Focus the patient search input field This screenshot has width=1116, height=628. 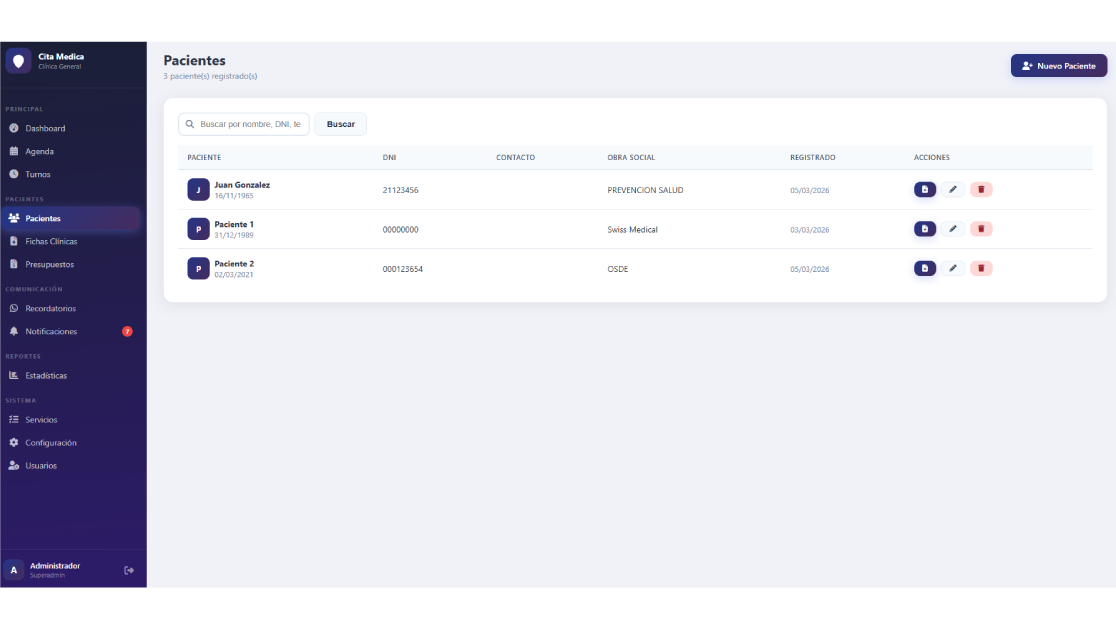click(x=249, y=124)
